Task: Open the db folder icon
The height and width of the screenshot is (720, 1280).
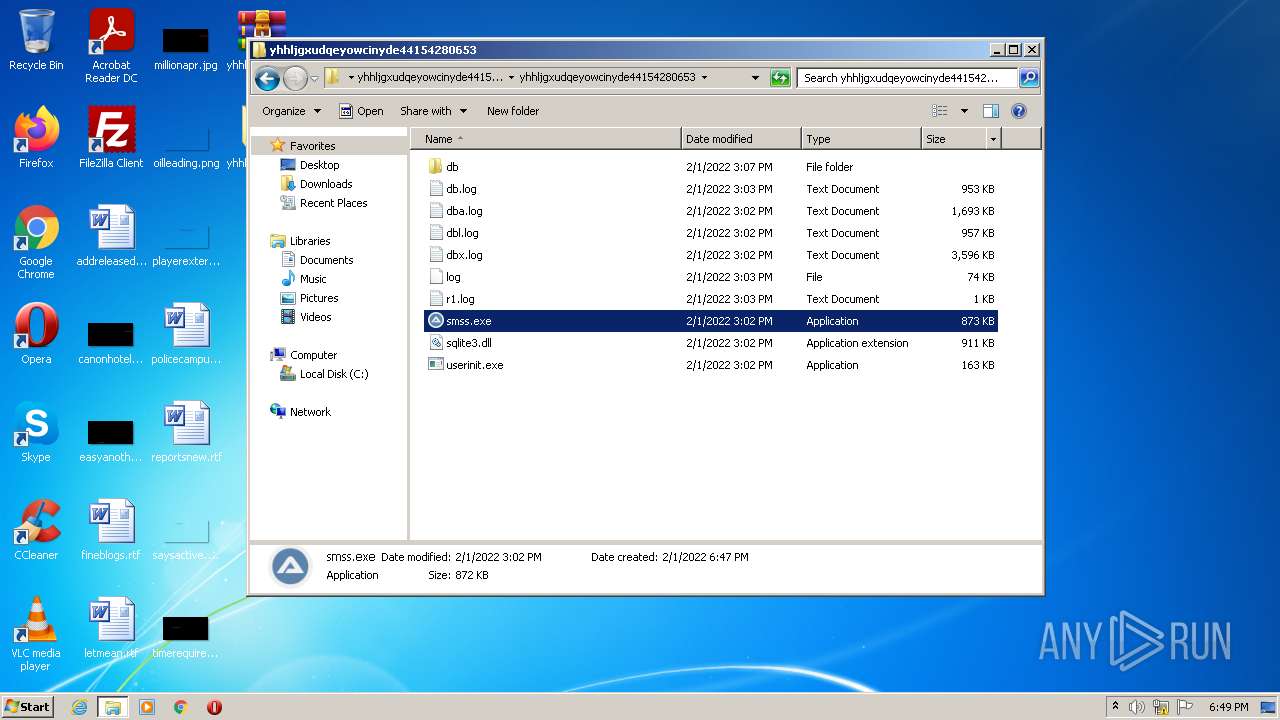Action: tap(435, 167)
